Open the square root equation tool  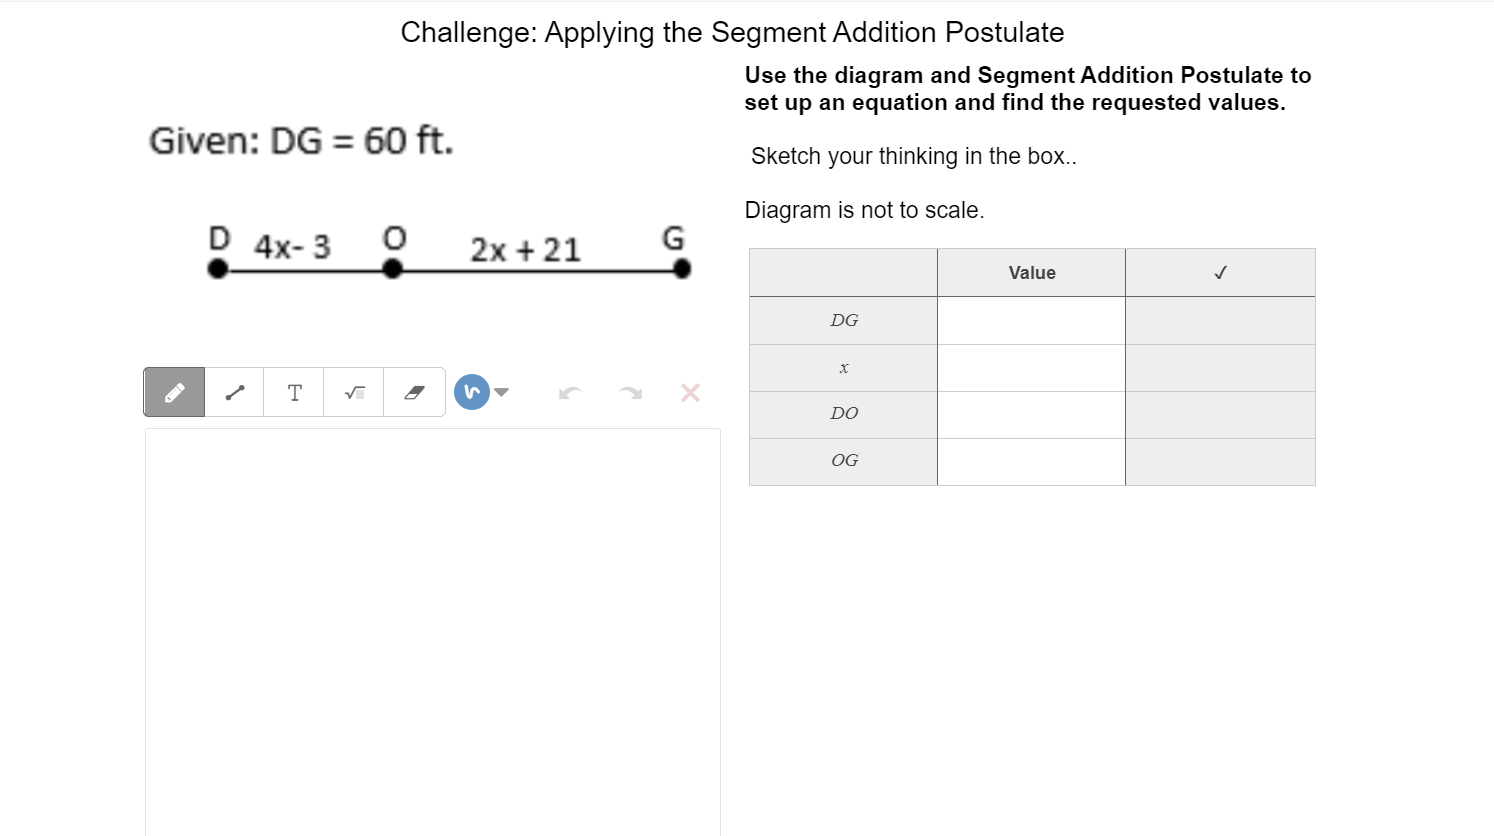pos(353,392)
